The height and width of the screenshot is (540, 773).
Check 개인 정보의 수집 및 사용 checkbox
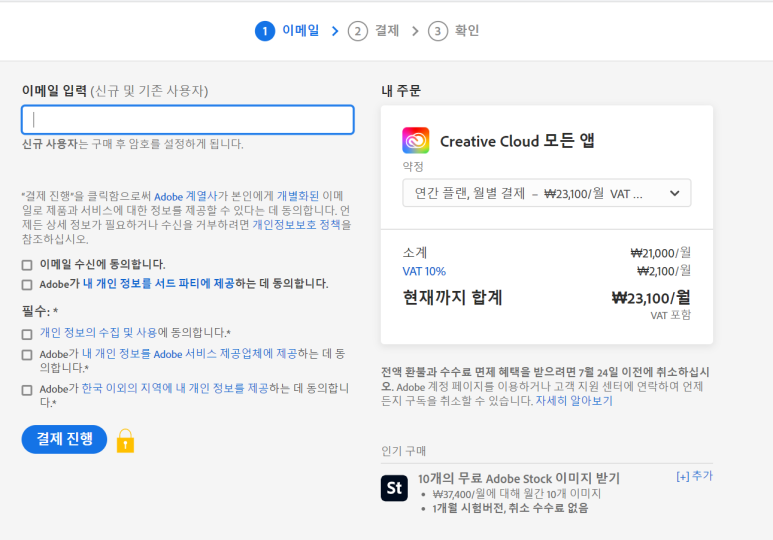click(x=27, y=334)
